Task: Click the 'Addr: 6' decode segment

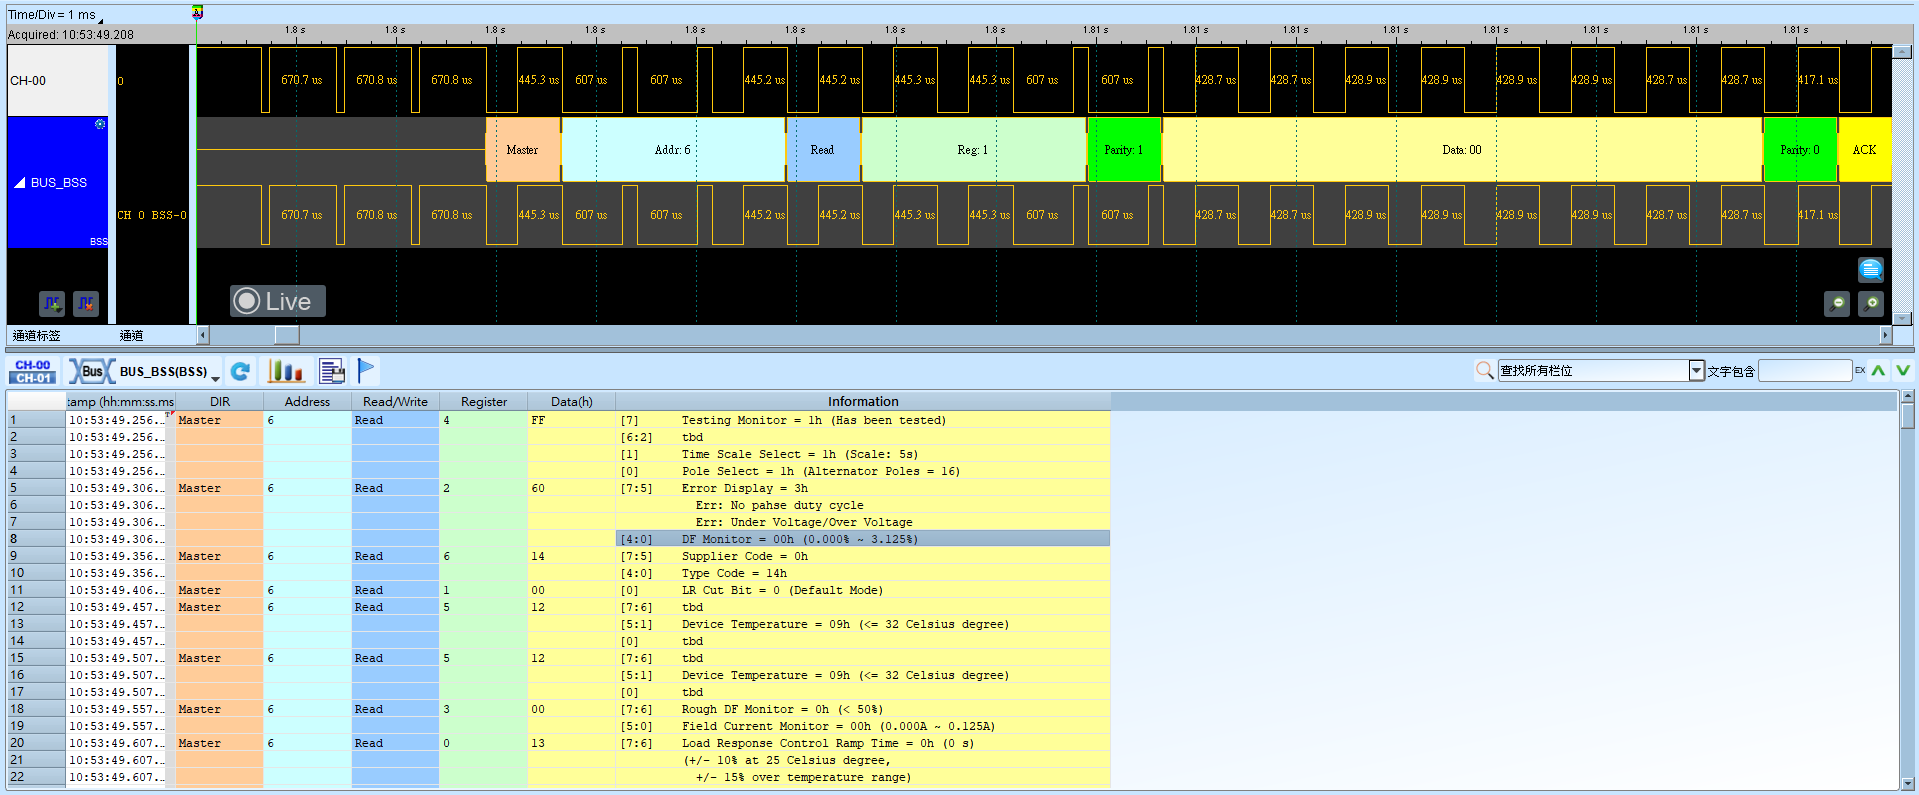Action: 673,150
